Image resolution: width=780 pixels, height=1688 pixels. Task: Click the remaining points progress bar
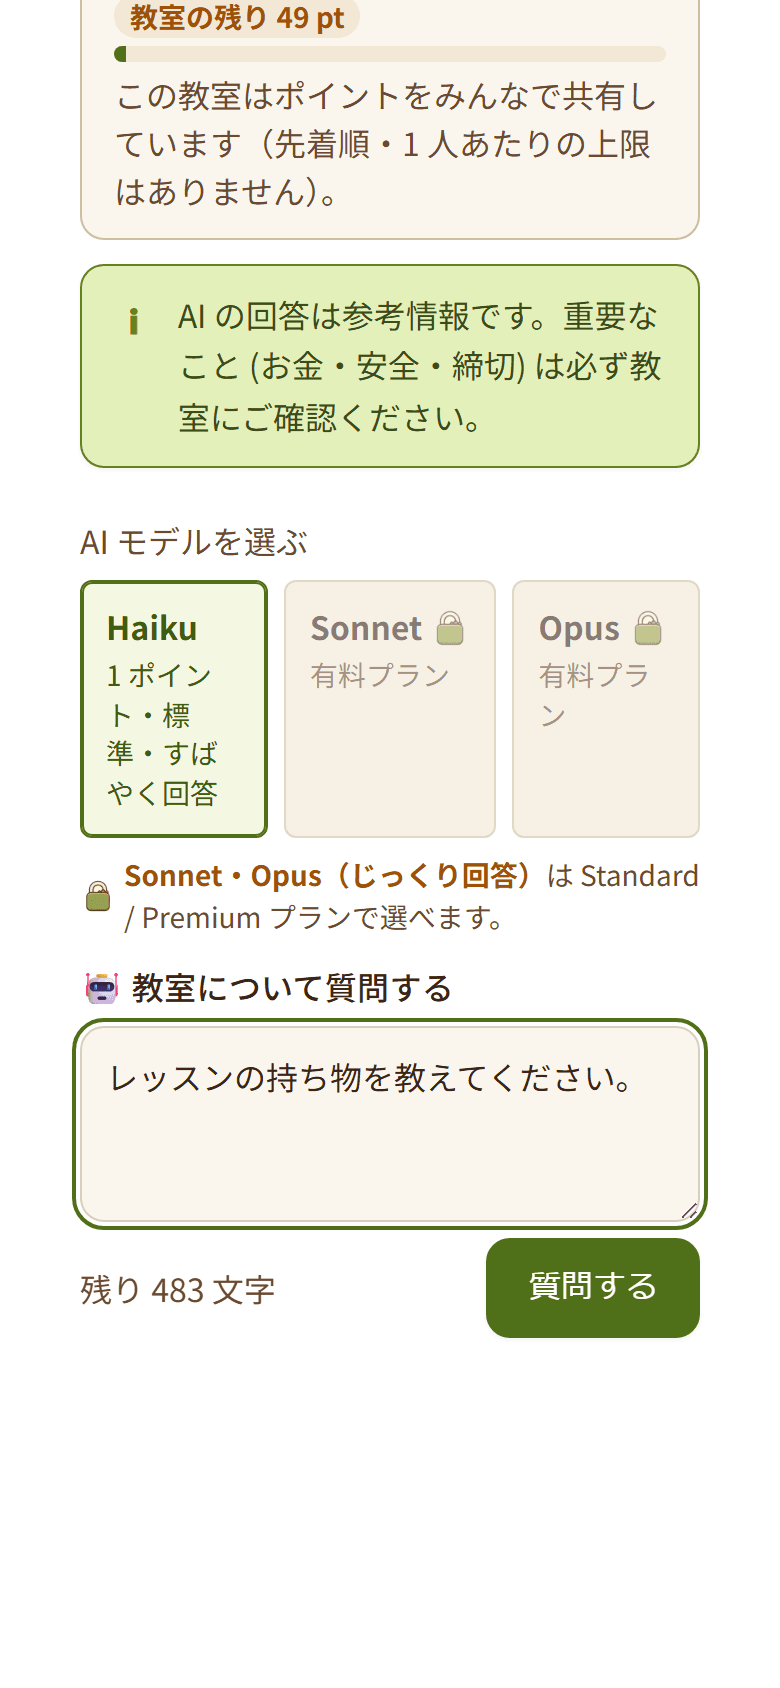pyautogui.click(x=390, y=54)
